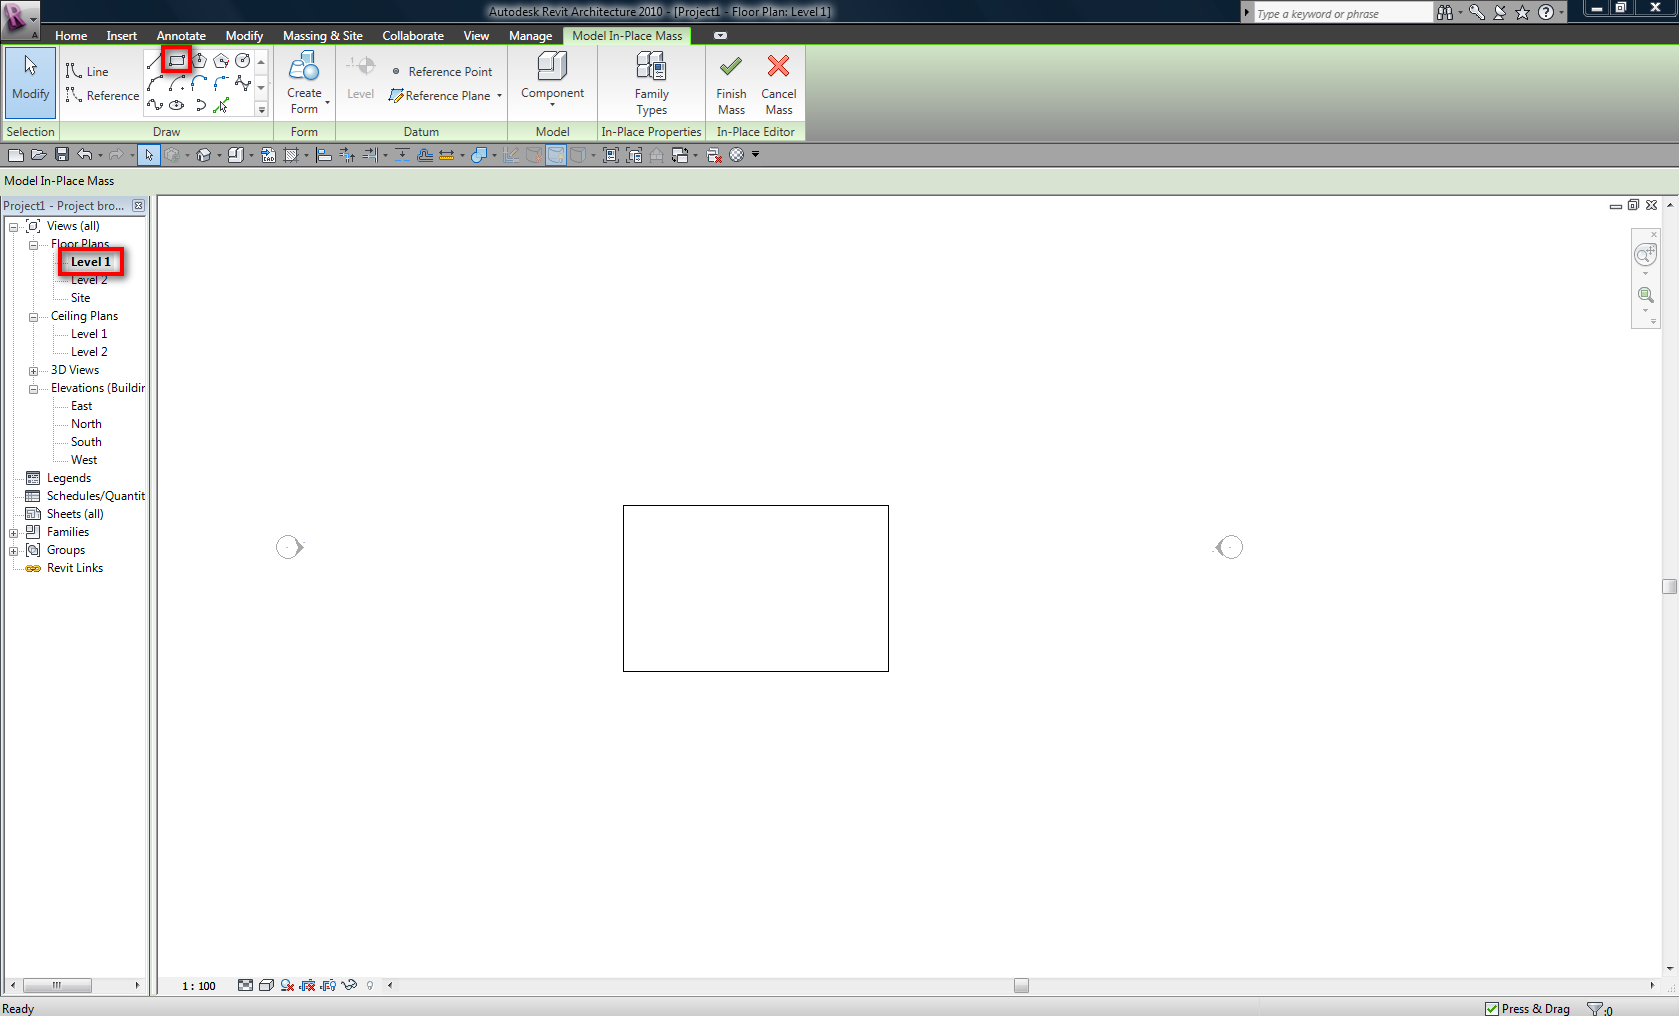Expand the Groups tree node
This screenshot has height=1016, width=1679.
coord(14,551)
